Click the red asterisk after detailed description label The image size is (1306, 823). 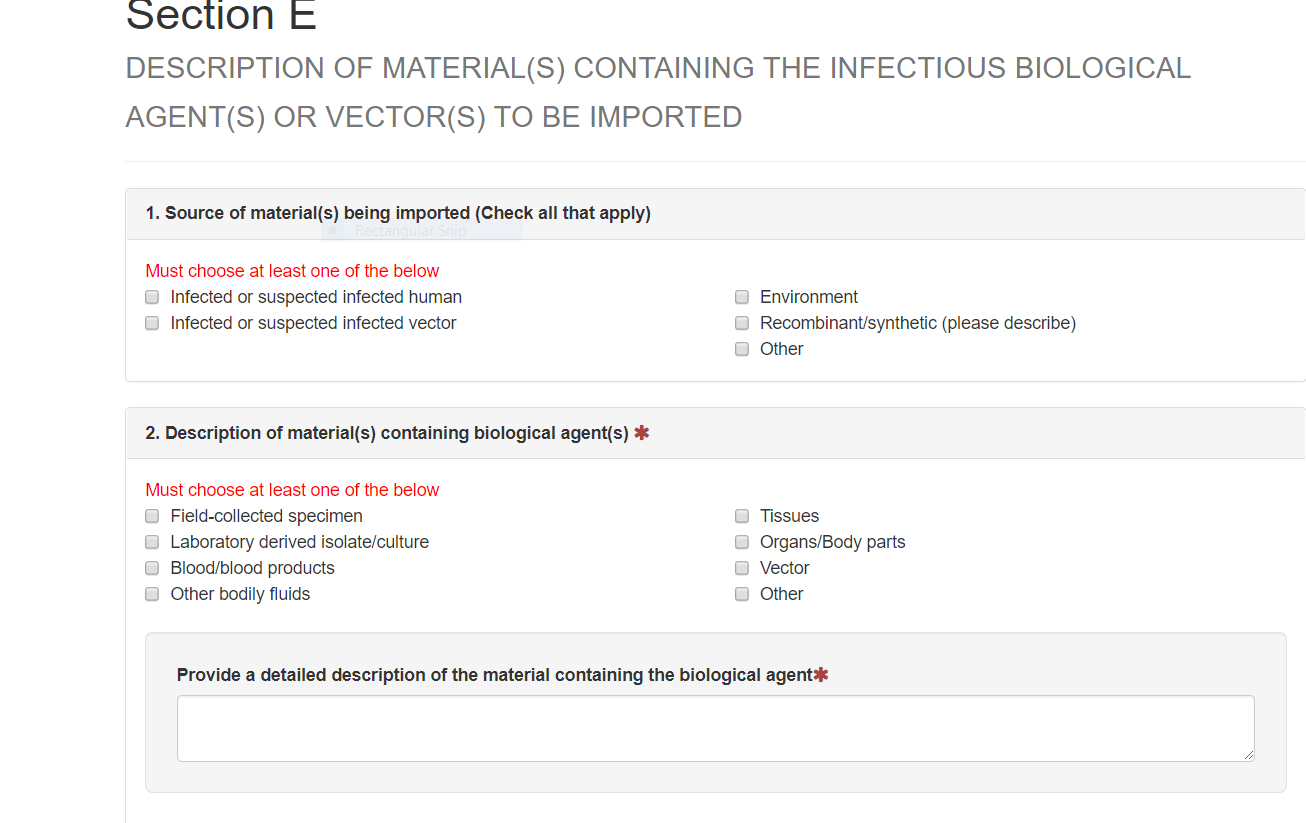pyautogui.click(x=821, y=675)
